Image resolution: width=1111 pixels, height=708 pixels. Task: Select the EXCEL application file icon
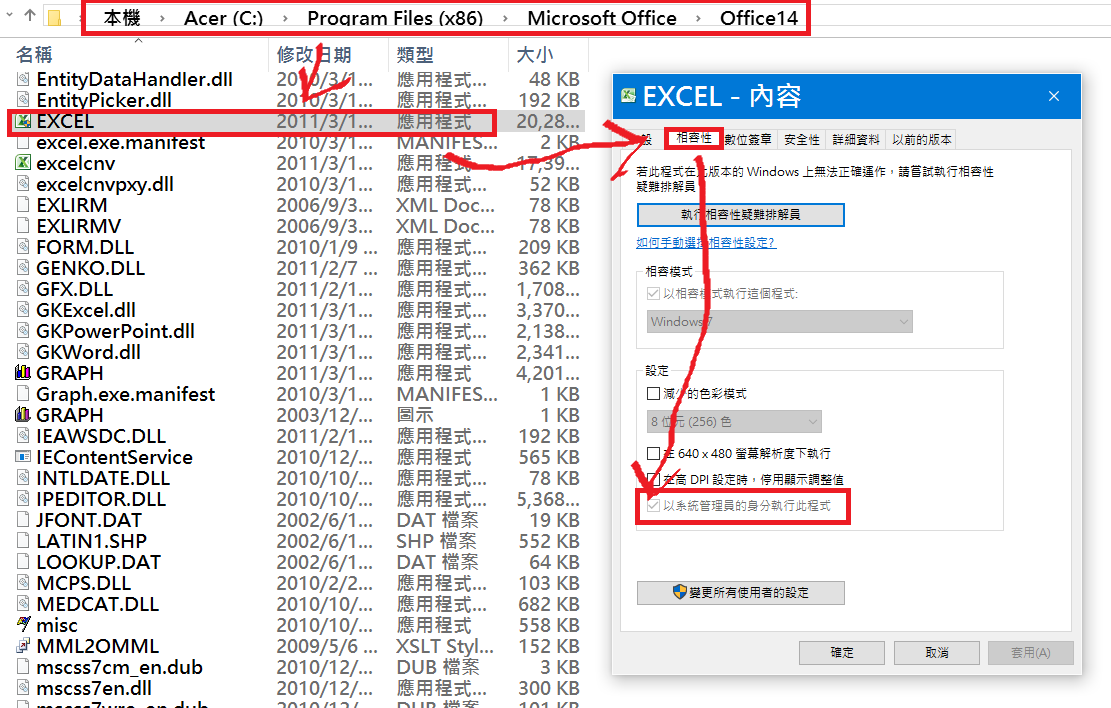click(23, 121)
